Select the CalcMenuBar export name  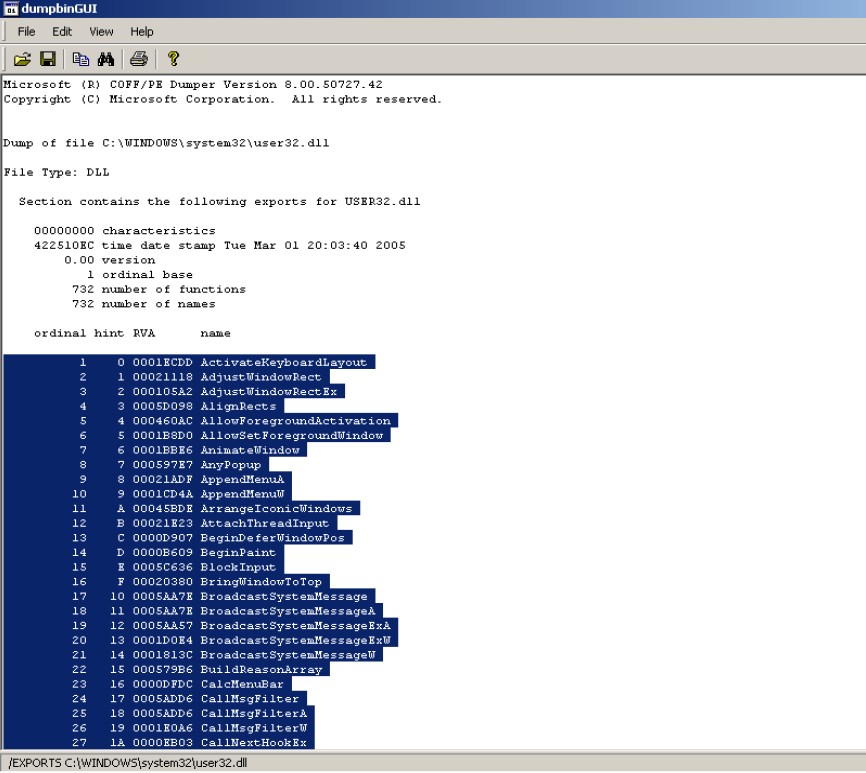(x=242, y=684)
